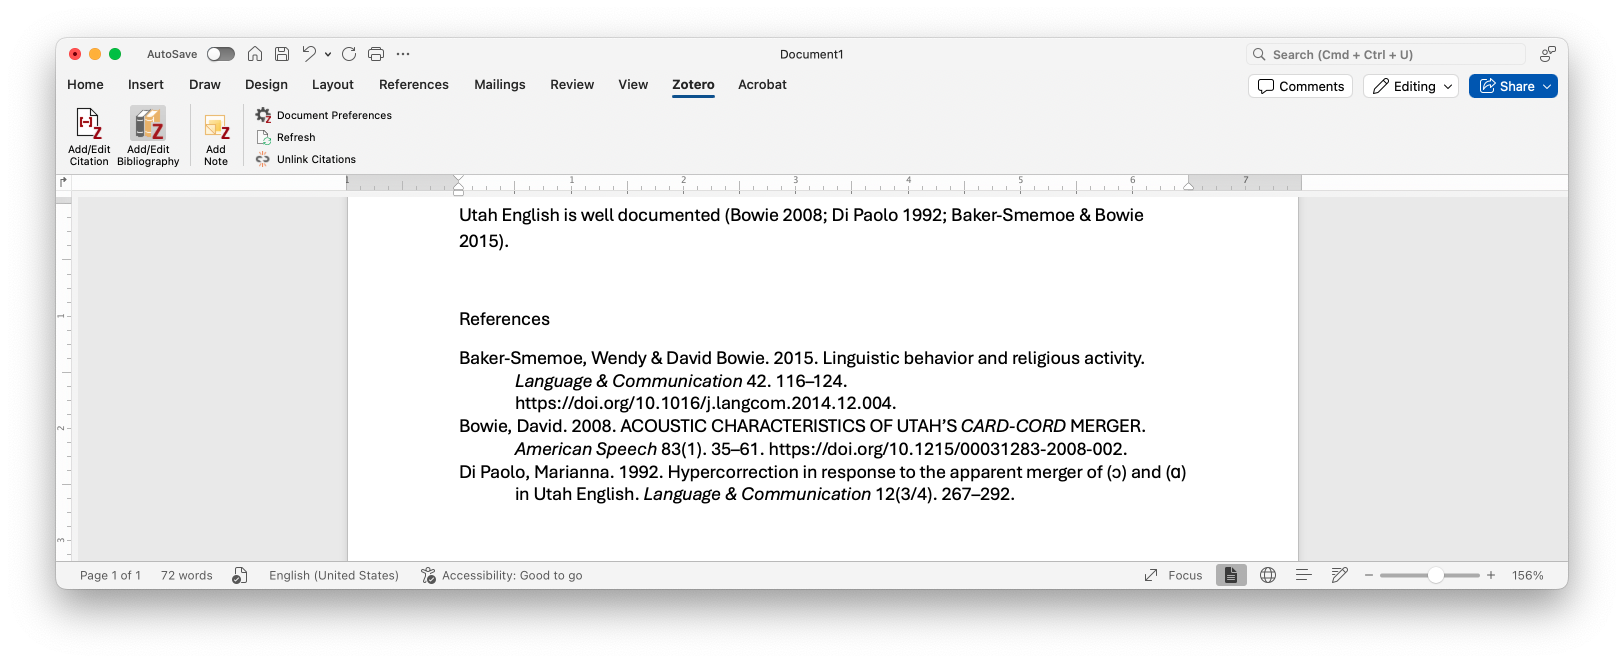
Task: Click Add/Edit Citation Zotero icon
Action: coord(89,126)
